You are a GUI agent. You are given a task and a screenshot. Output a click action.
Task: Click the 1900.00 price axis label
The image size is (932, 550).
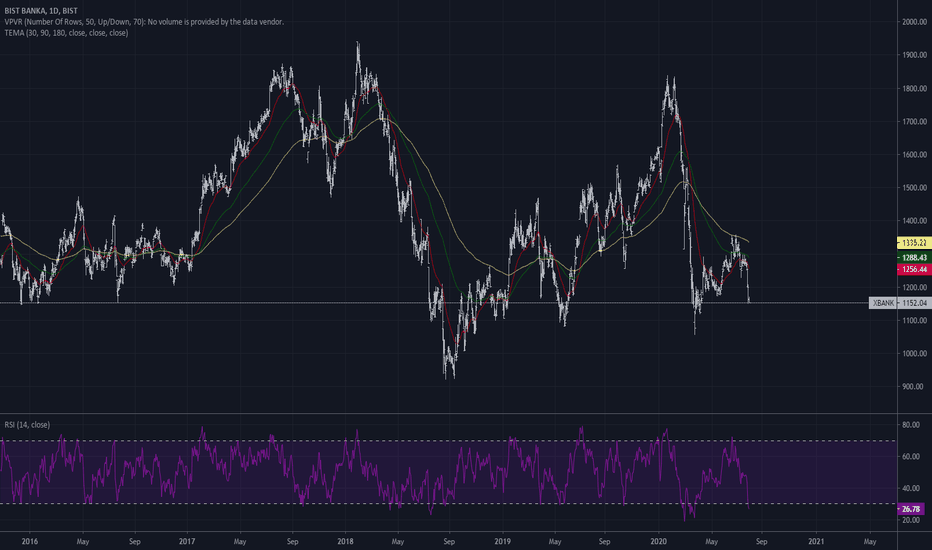tap(914, 55)
